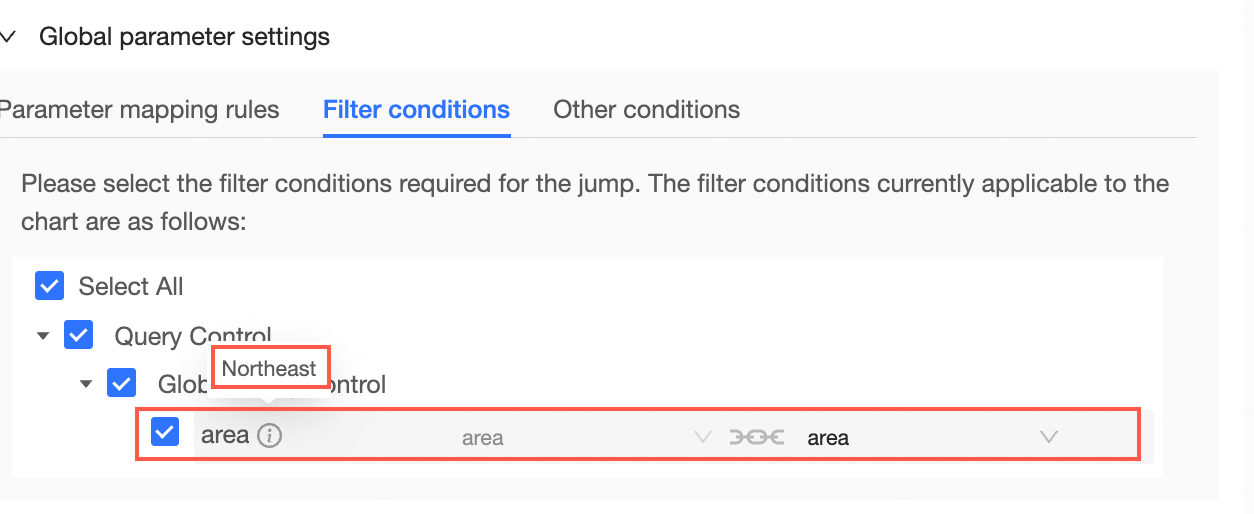1254x514 pixels.
Task: Select the Filter conditions tab
Action: click(x=416, y=110)
